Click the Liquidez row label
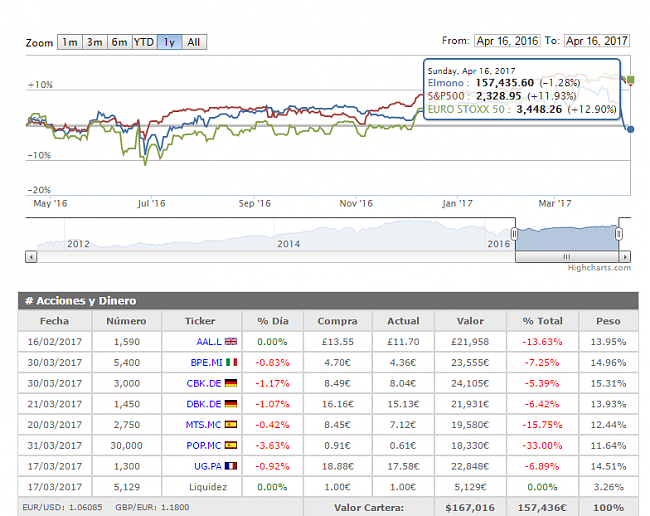650x516 pixels. 208,487
